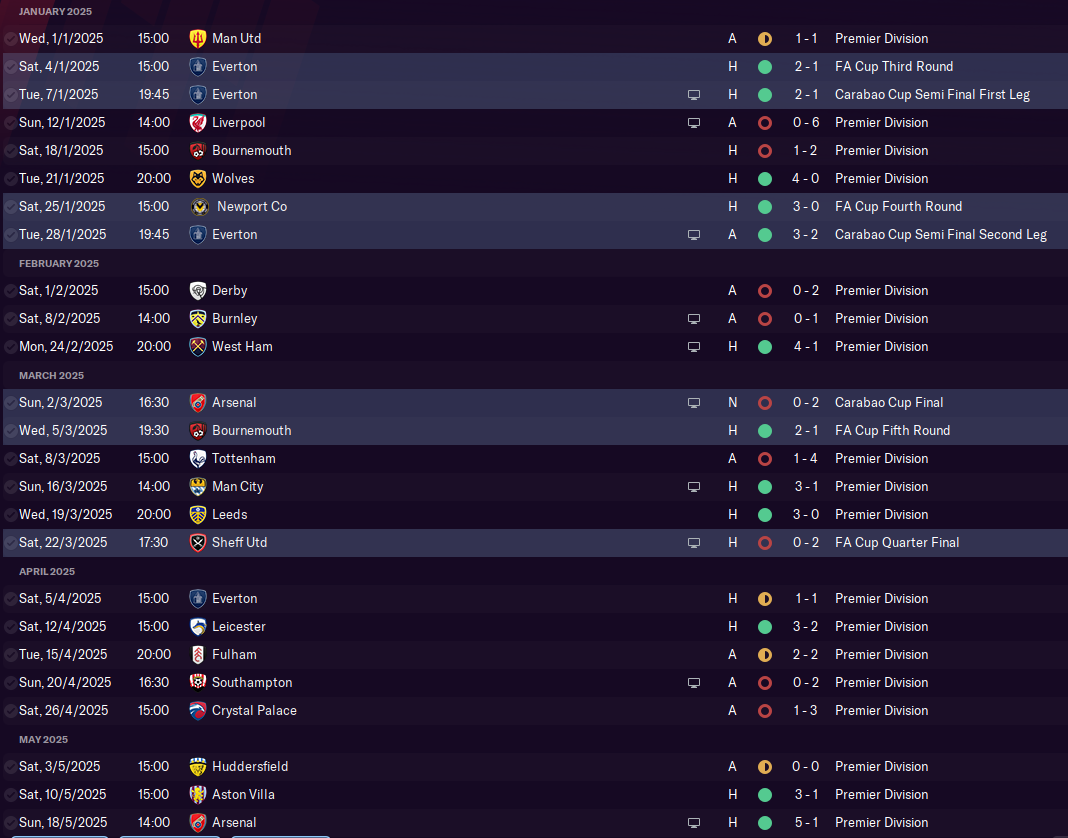Click the green win indicator for Leeds match
This screenshot has height=838, width=1068.
(x=765, y=515)
